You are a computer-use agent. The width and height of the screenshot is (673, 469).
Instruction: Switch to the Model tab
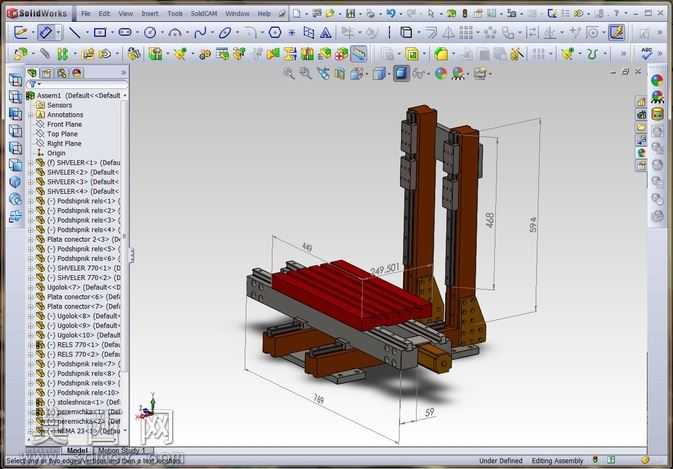click(77, 451)
